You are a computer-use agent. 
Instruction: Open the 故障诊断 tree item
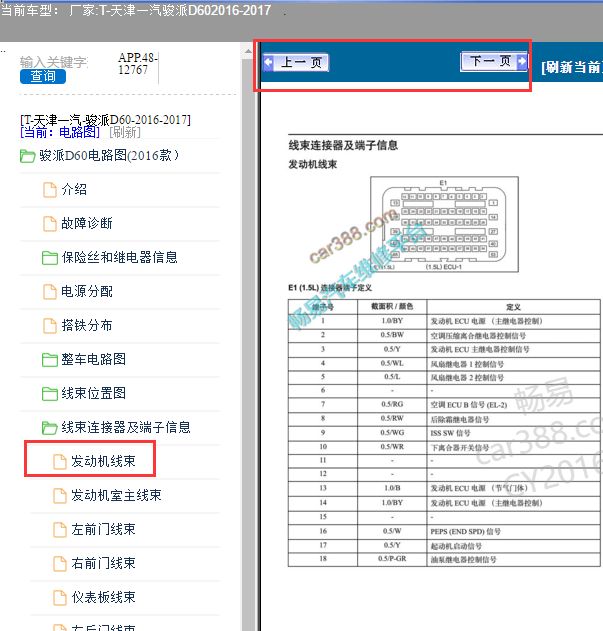[87, 223]
